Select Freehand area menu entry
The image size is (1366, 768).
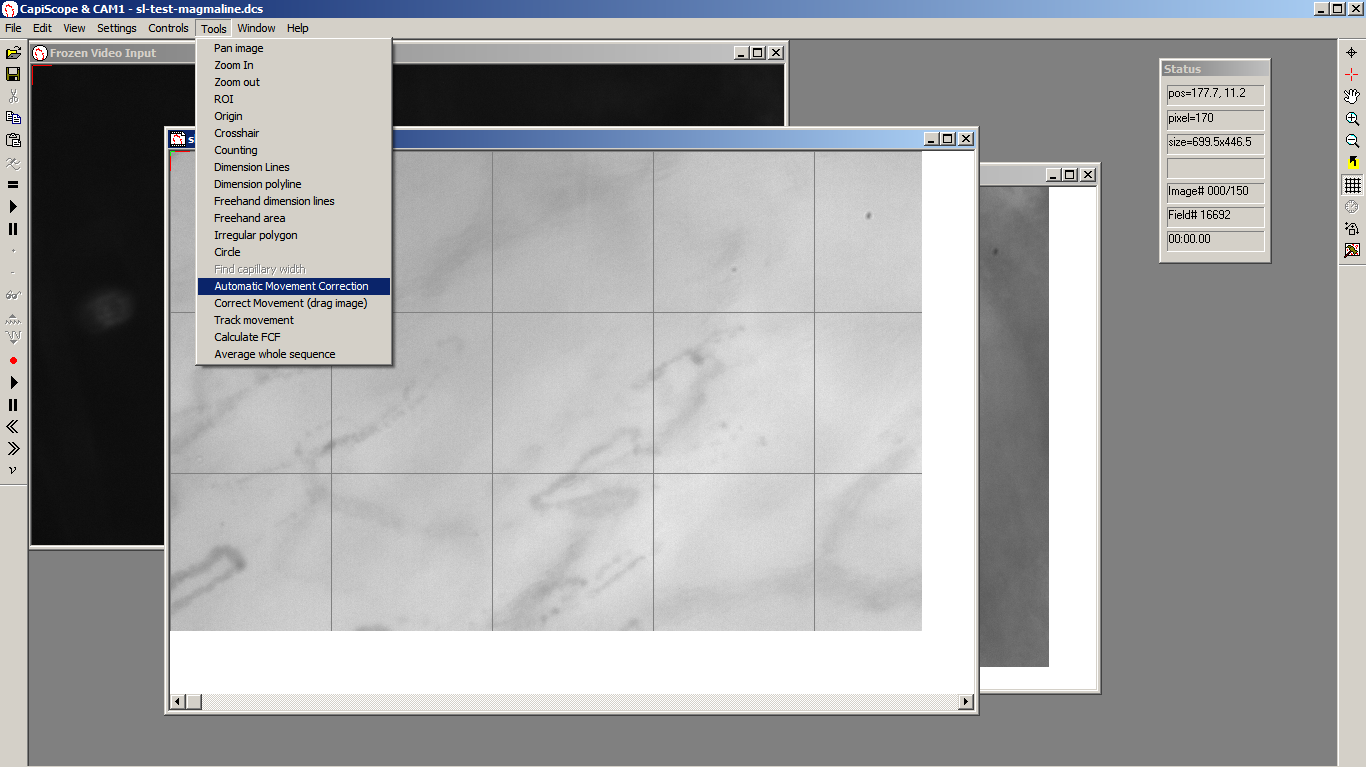click(293, 218)
